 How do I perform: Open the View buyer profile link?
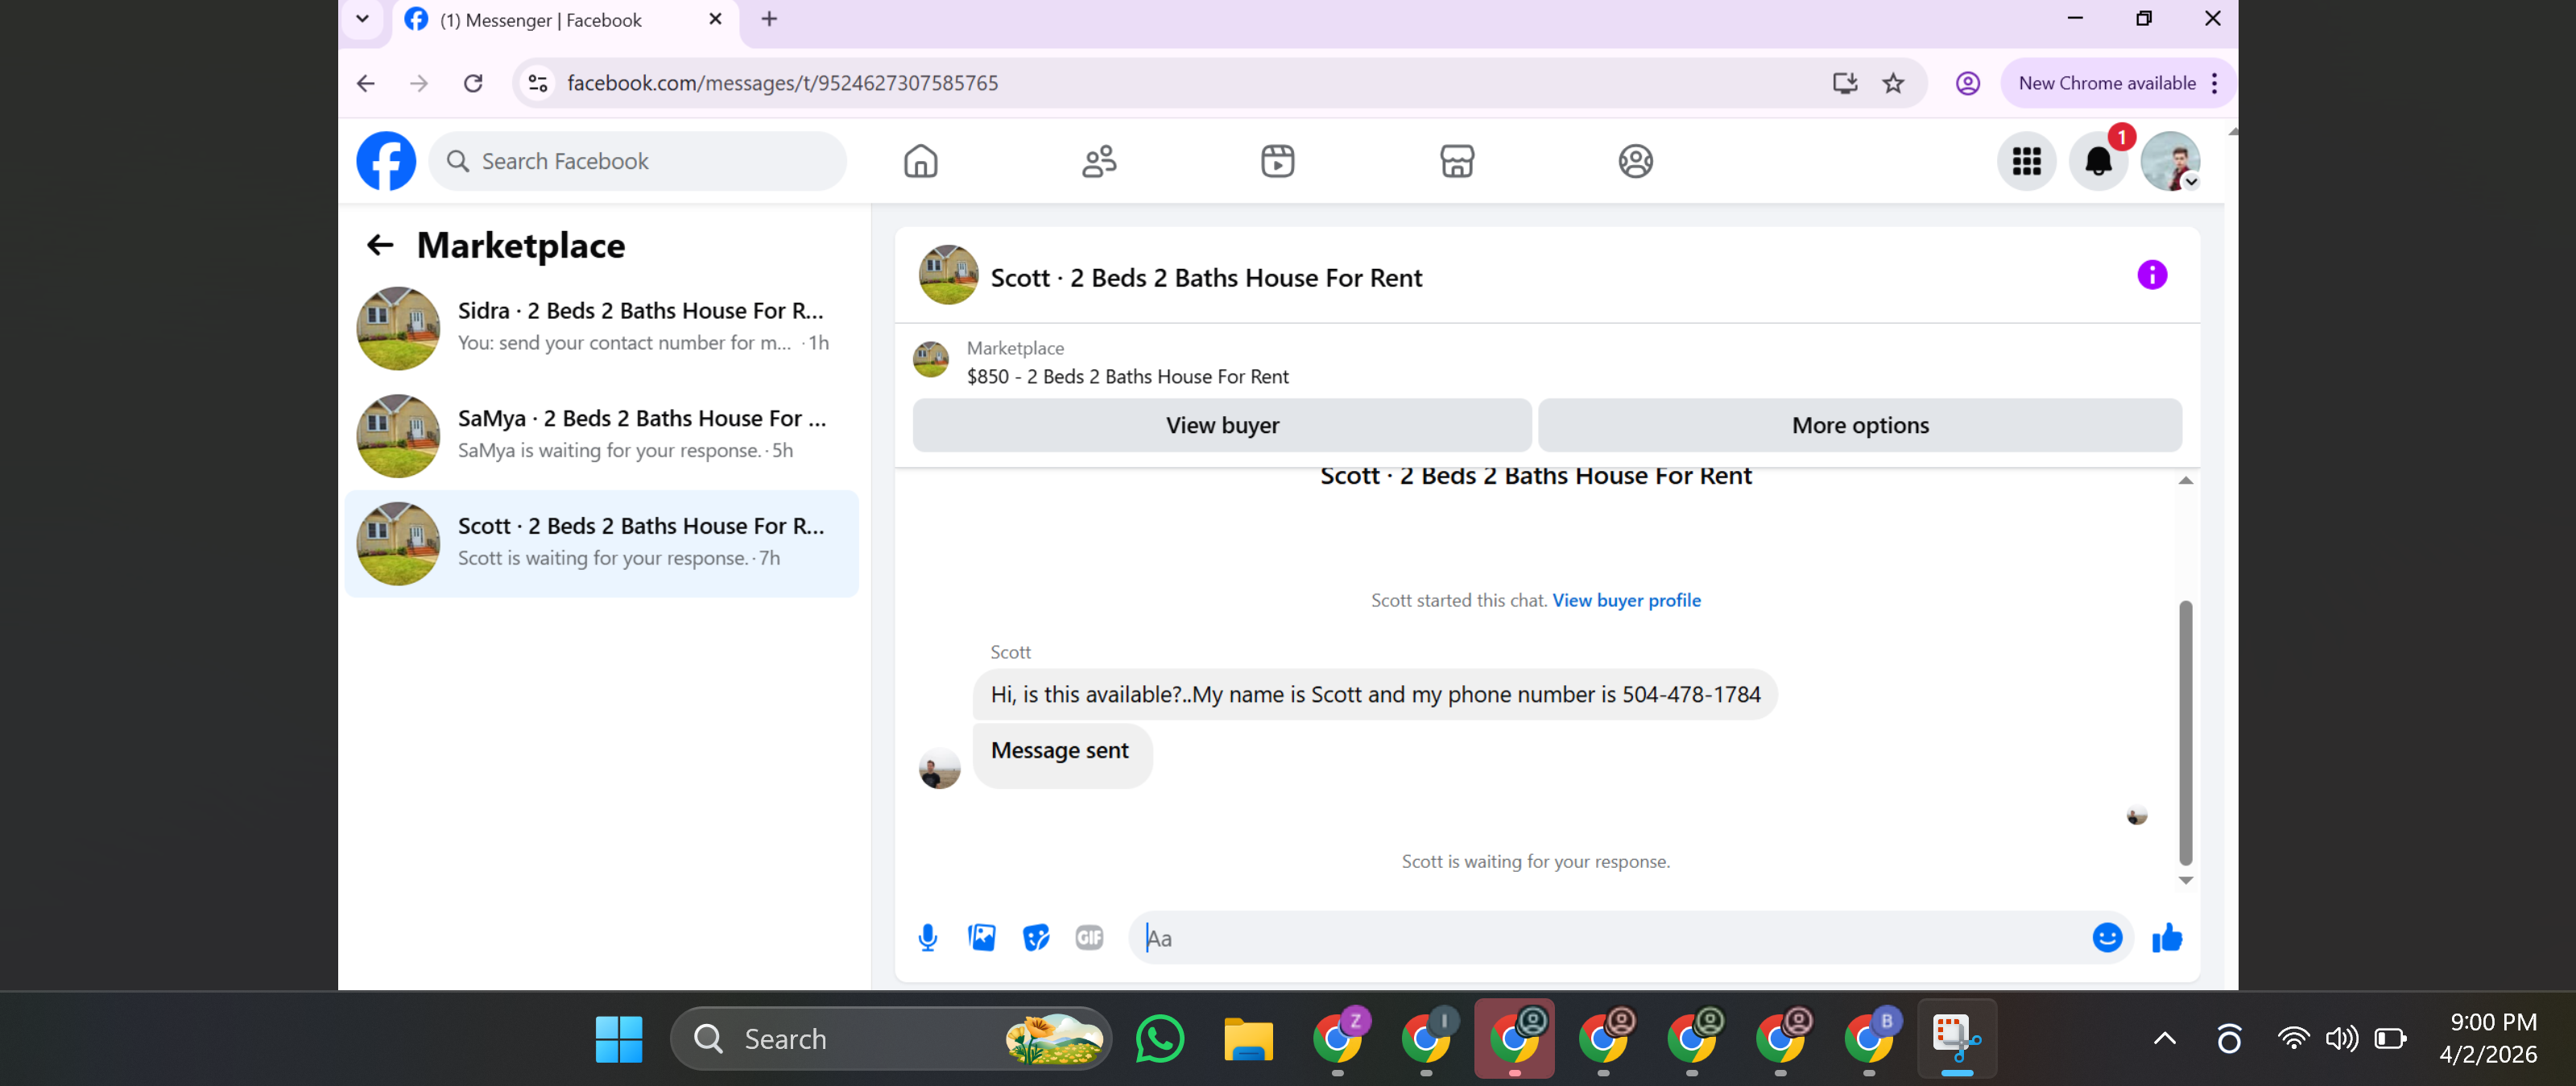coord(1626,600)
